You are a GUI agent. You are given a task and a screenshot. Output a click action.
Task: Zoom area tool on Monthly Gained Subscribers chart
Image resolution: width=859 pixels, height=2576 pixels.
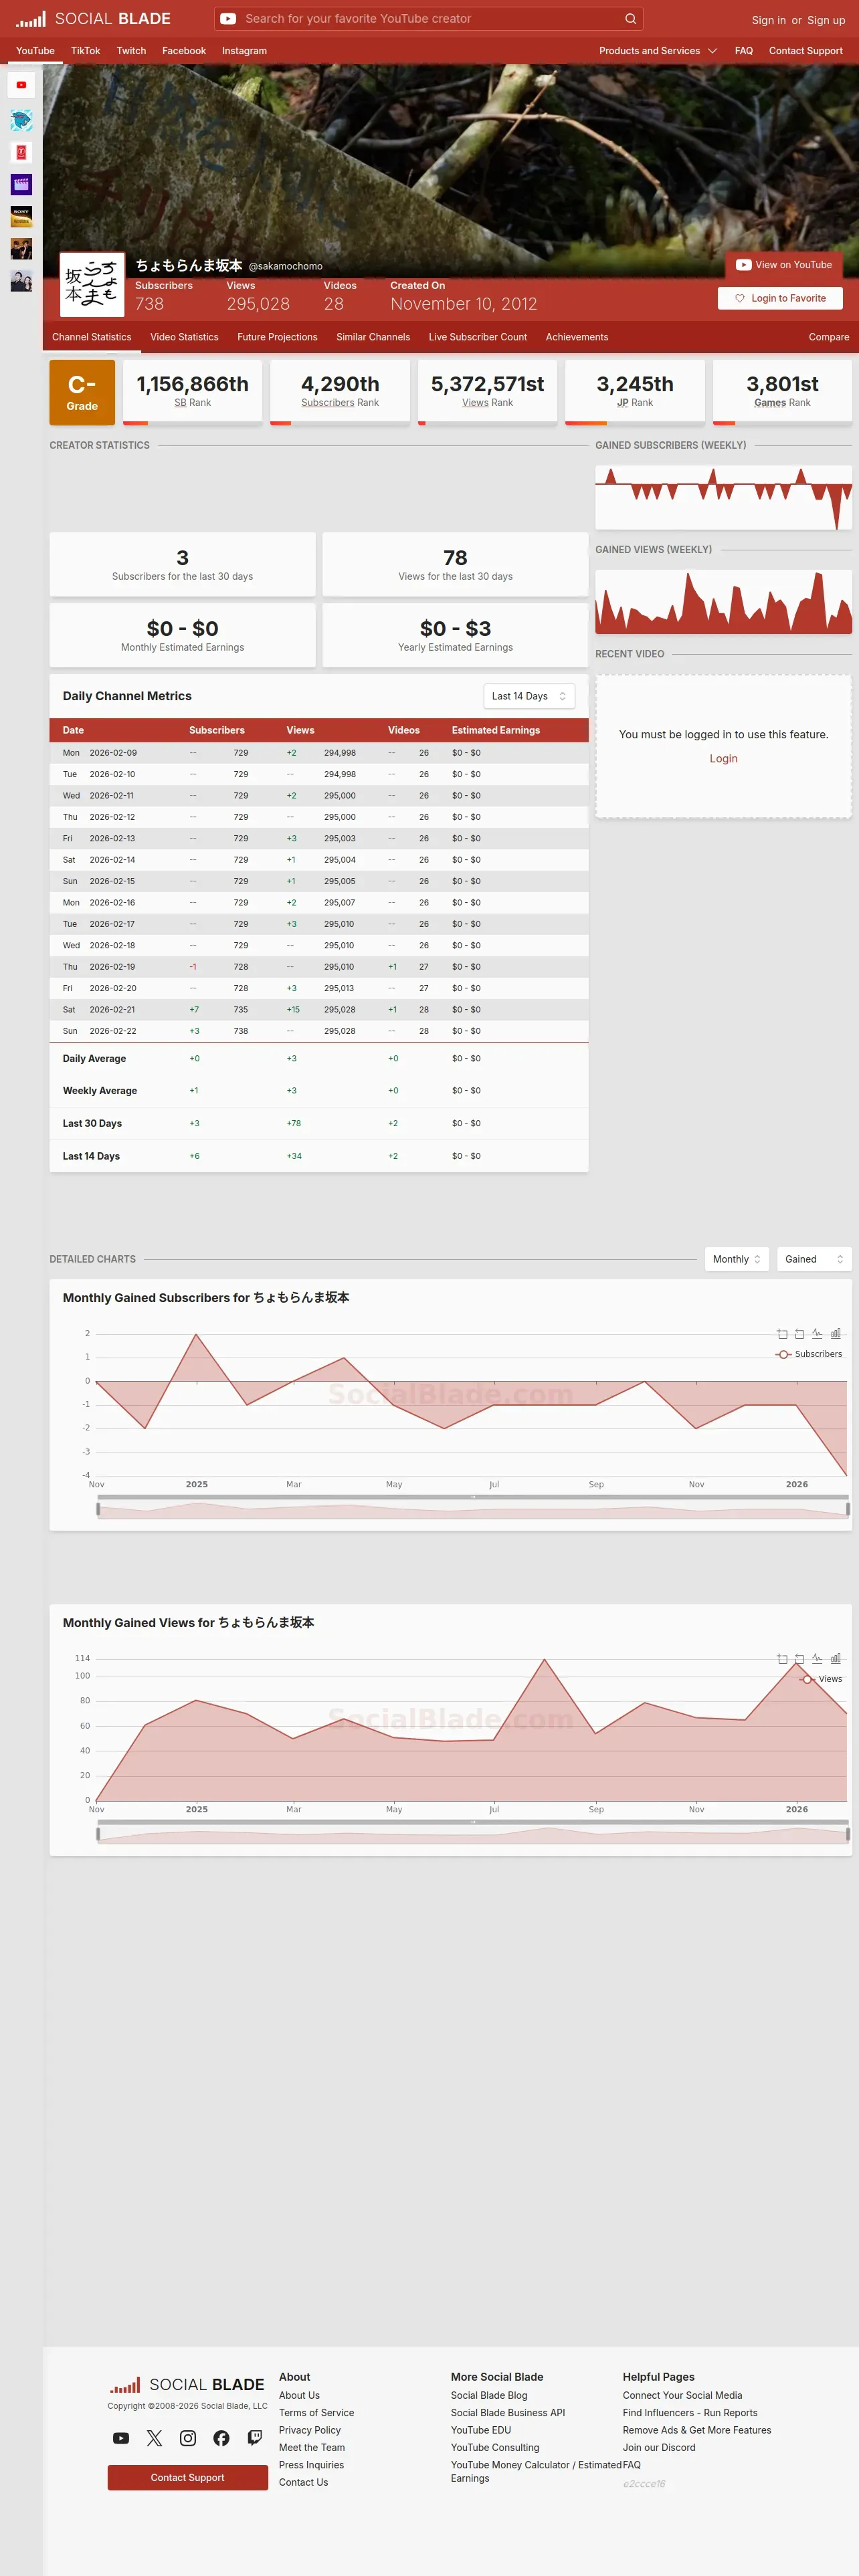pyautogui.click(x=782, y=1334)
